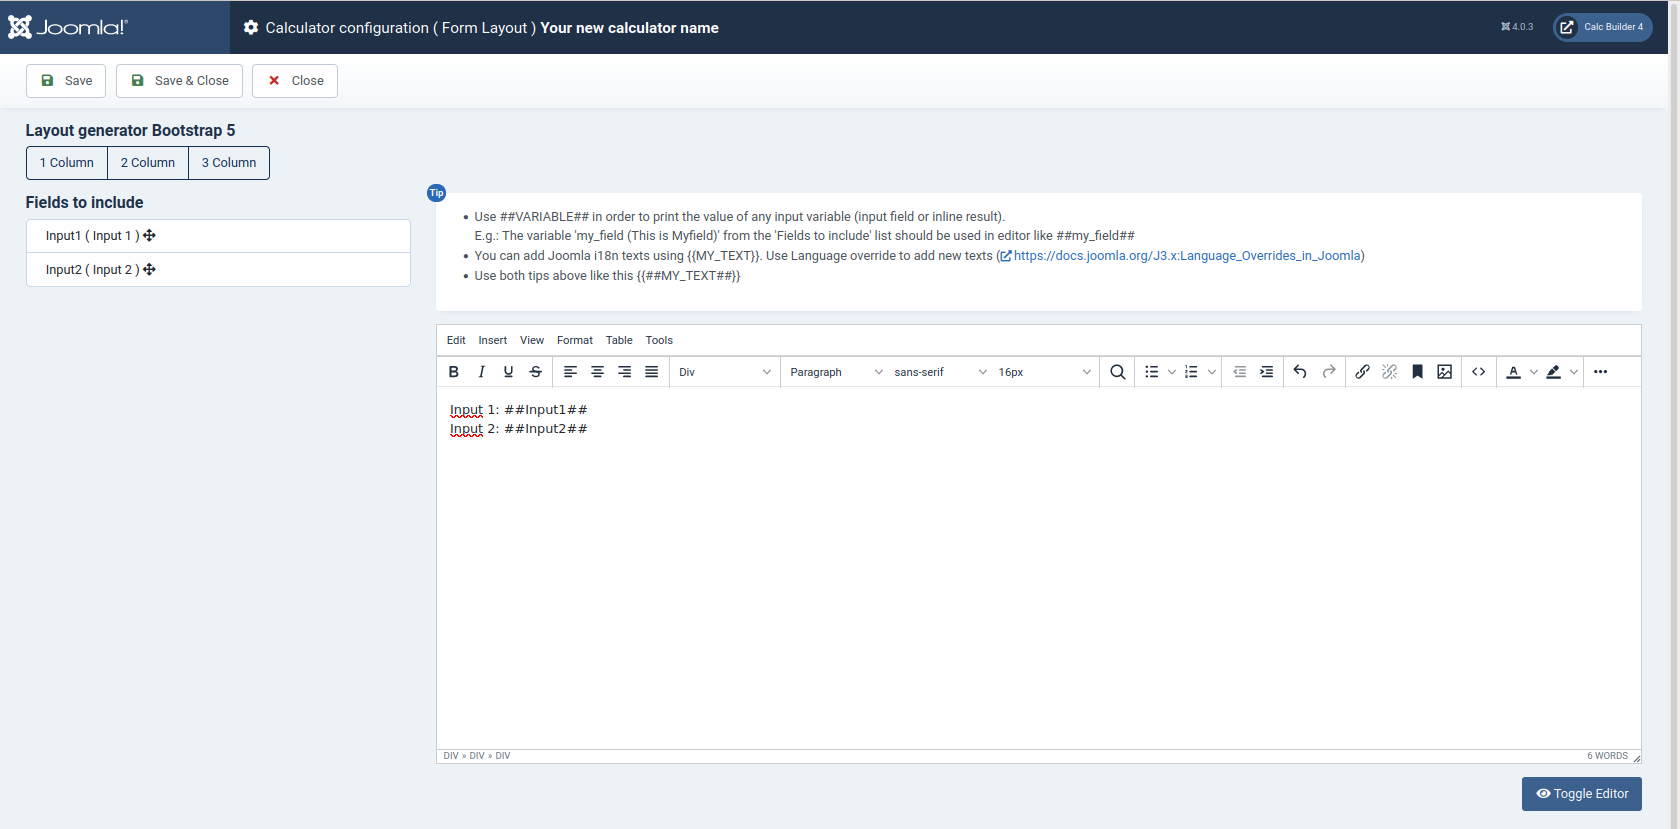Generate a 1 Column layout
1680x829 pixels.
(x=67, y=163)
